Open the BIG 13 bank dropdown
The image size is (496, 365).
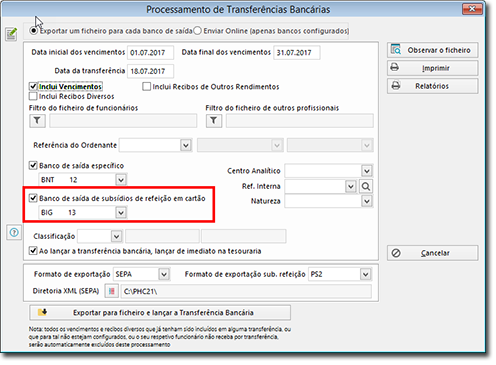coord(121,212)
